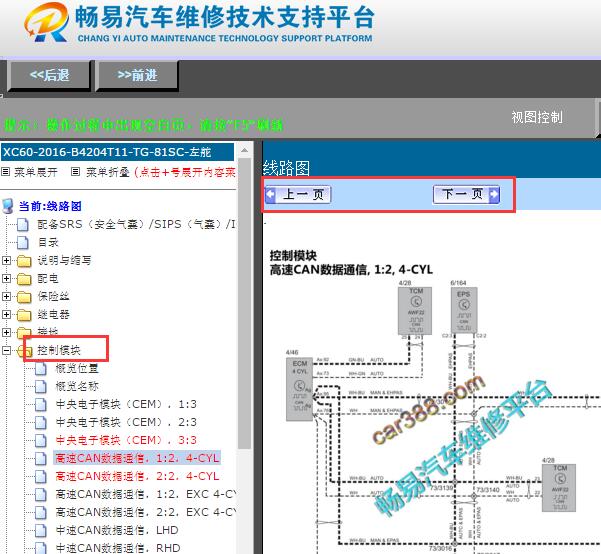Click document icon beside 中速CAN数据通信, LHD
Image resolution: width=601 pixels, height=554 pixels.
[x=41, y=531]
